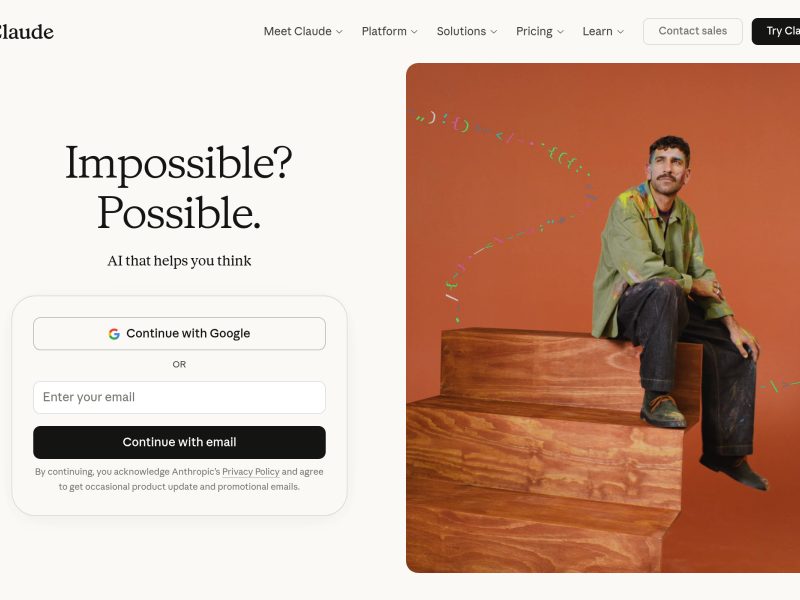
Task: Click the Google logo icon
Action: [x=114, y=334]
